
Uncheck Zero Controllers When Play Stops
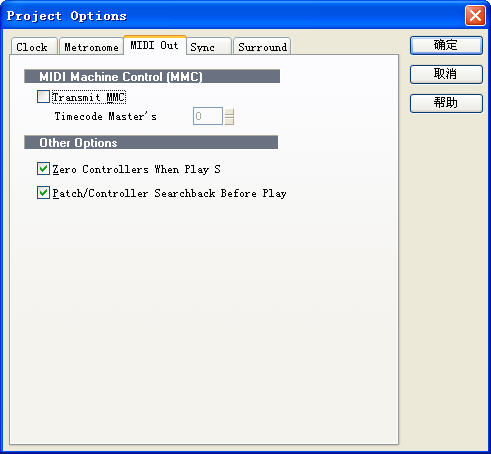tap(43, 169)
